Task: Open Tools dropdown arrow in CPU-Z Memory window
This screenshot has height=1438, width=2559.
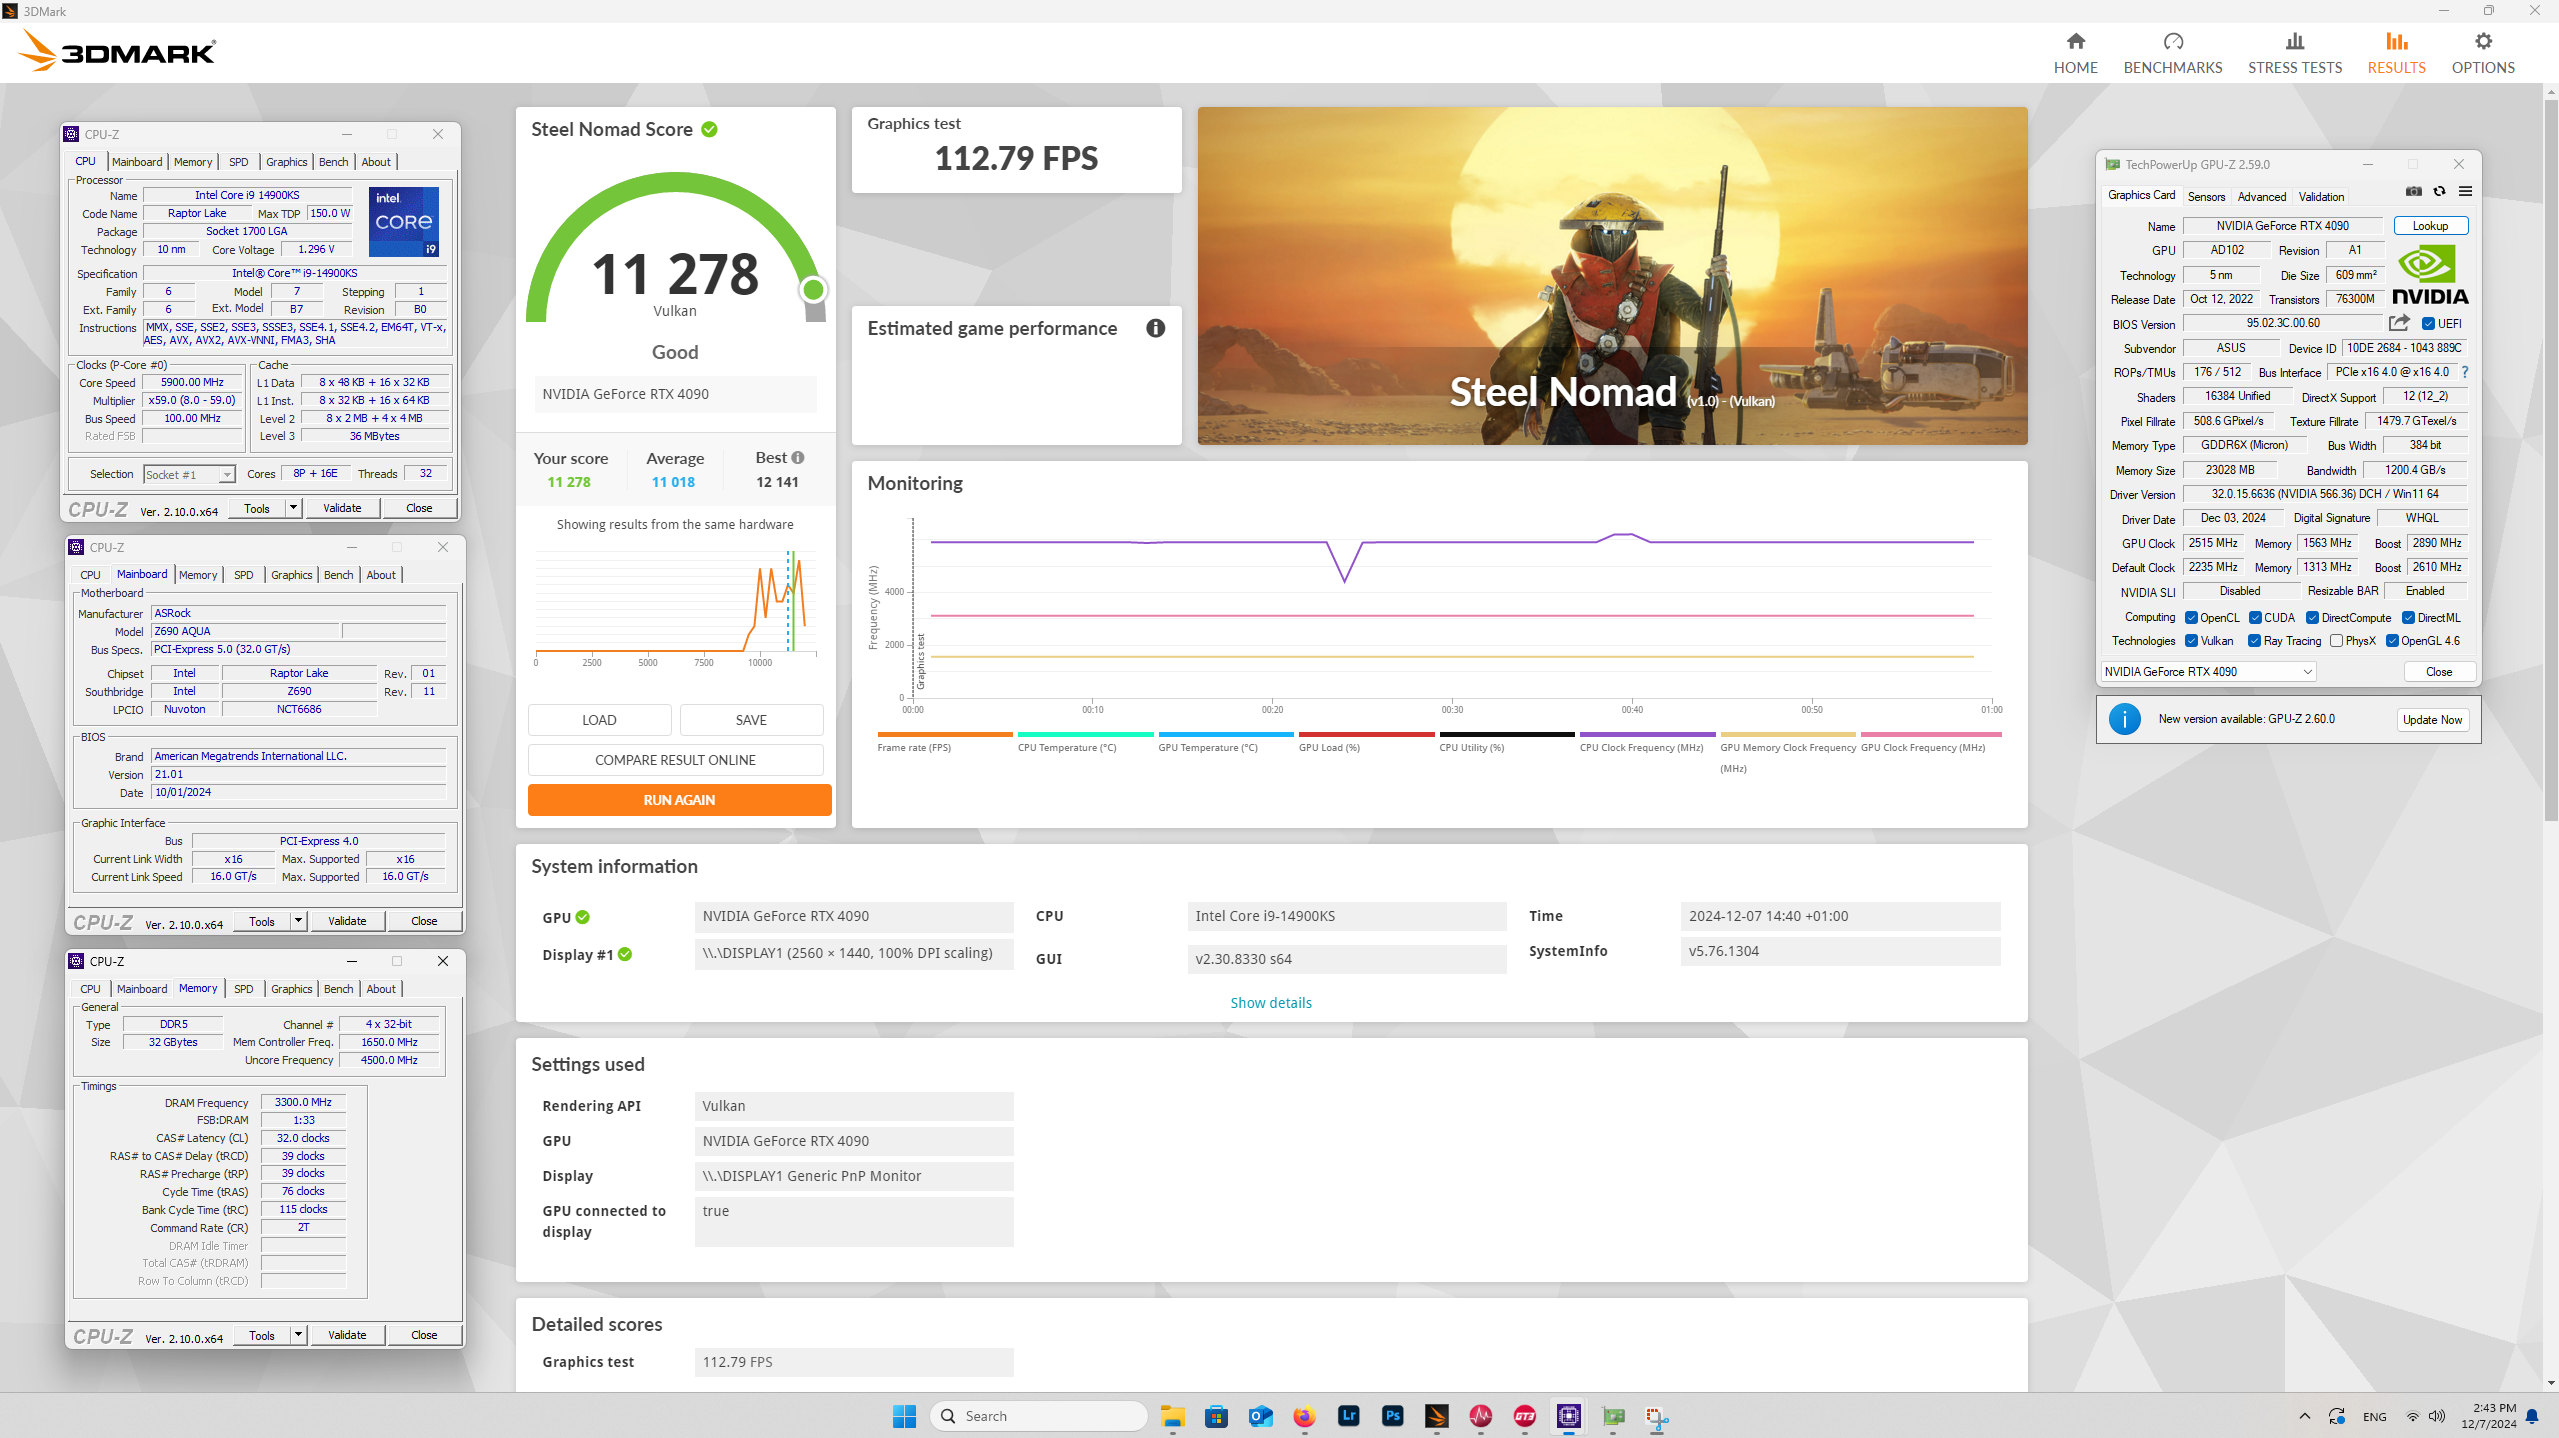Action: [x=298, y=1335]
